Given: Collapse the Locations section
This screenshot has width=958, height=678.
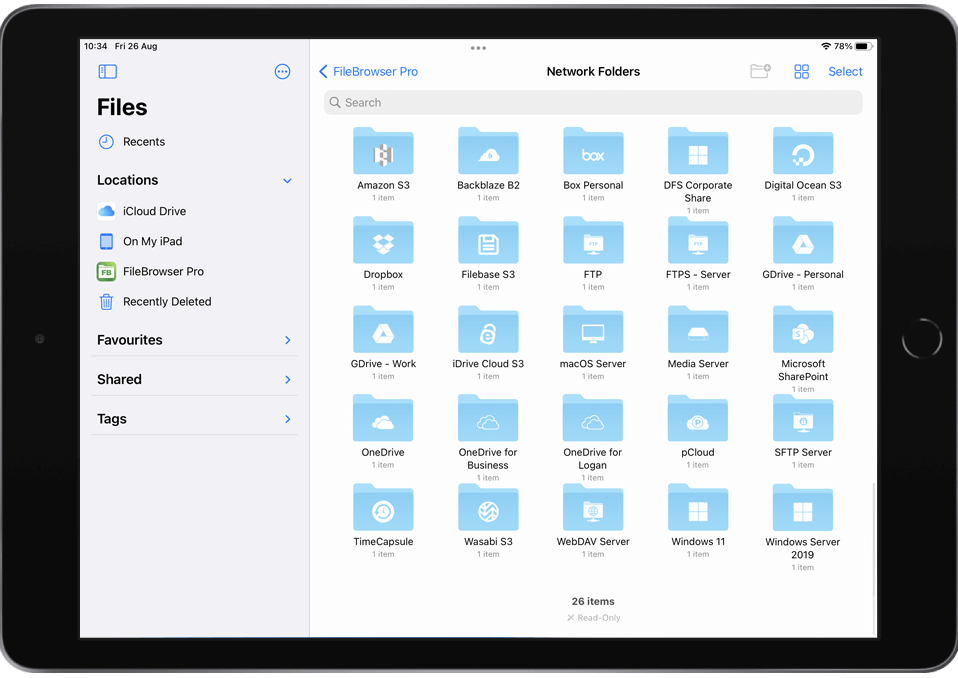Looking at the screenshot, I should pos(287,181).
